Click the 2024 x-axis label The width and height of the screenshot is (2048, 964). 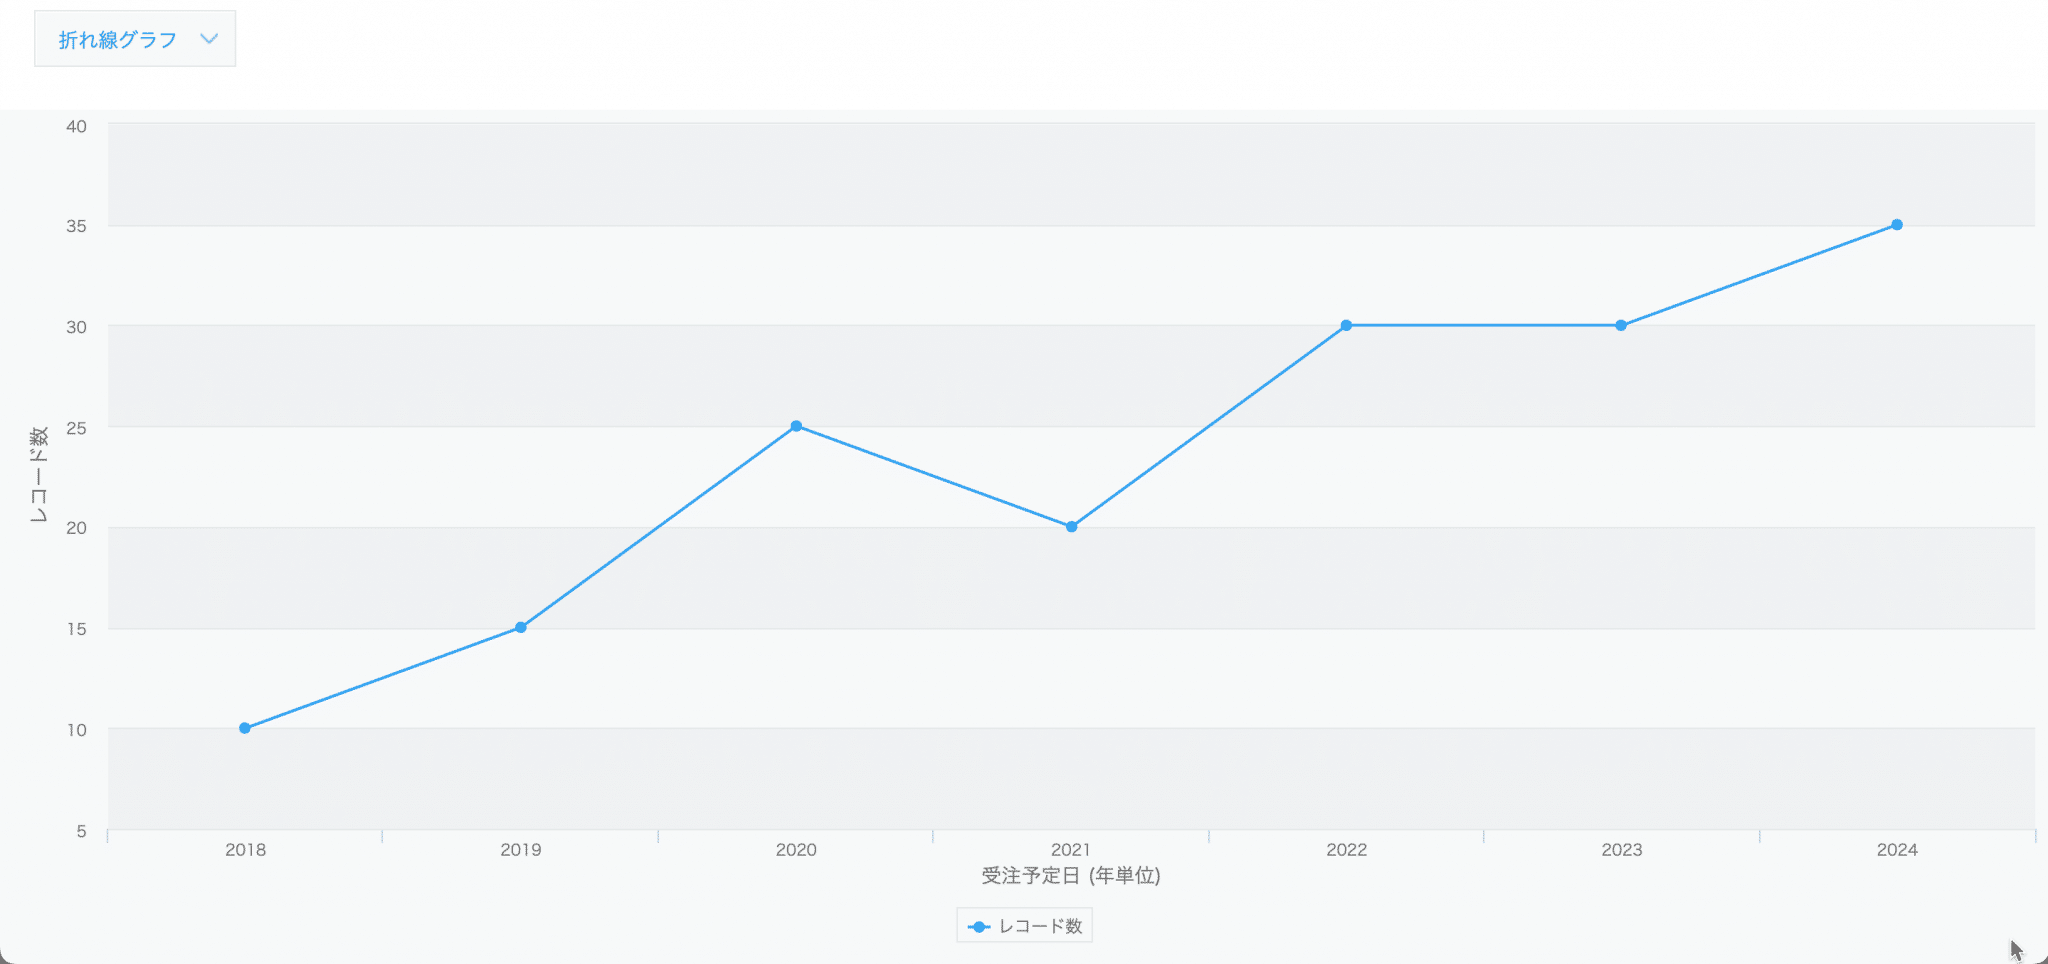[x=1897, y=850]
